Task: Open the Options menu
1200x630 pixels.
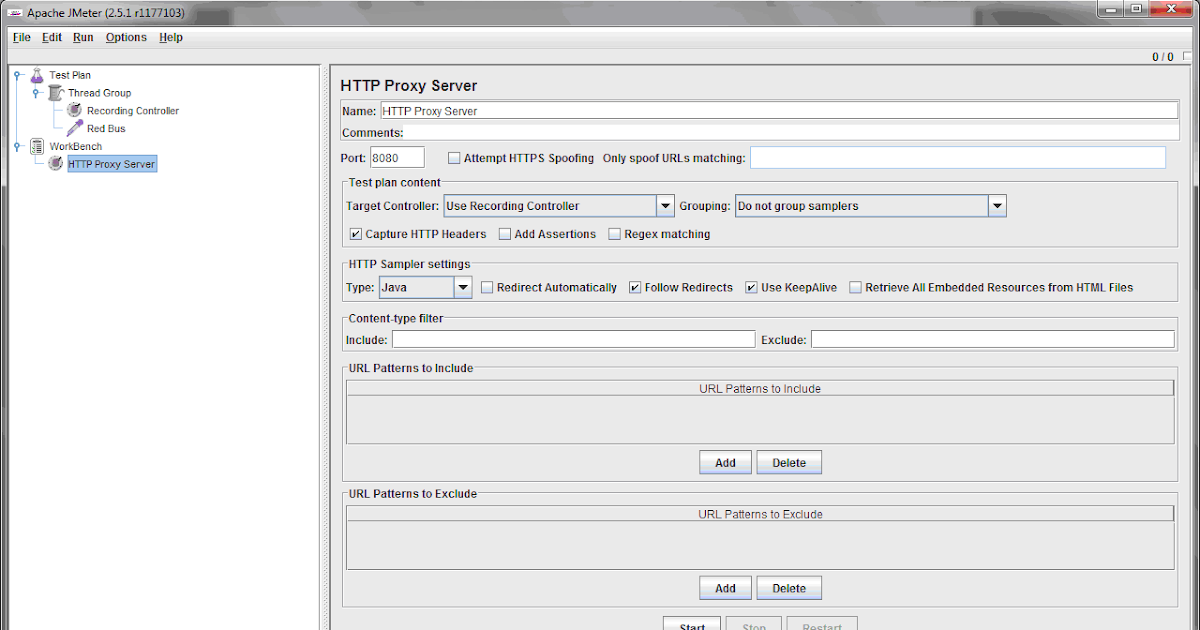Action: (126, 37)
